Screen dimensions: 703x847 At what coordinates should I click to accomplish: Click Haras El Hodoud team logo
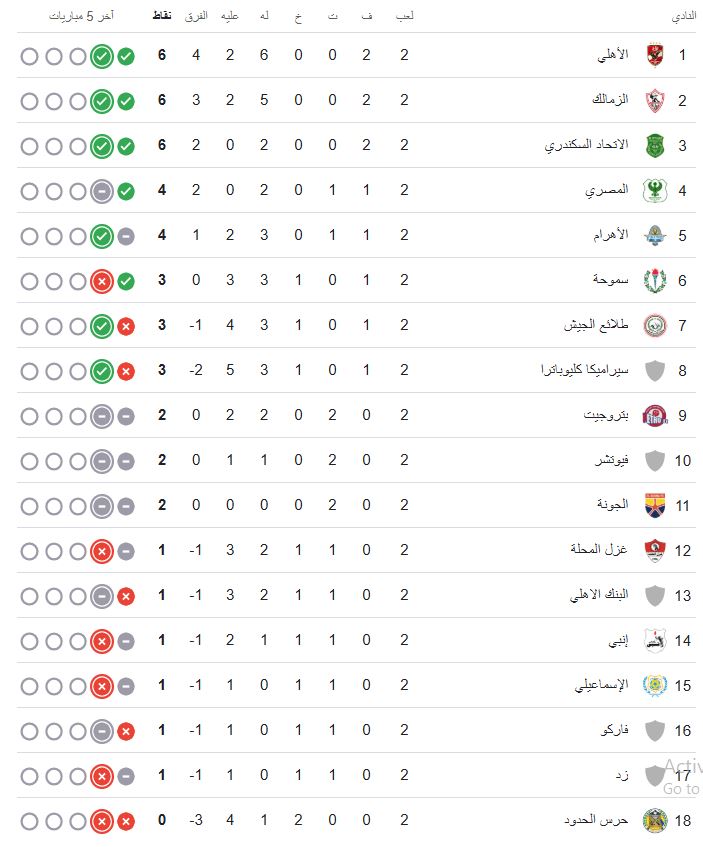[x=655, y=821]
